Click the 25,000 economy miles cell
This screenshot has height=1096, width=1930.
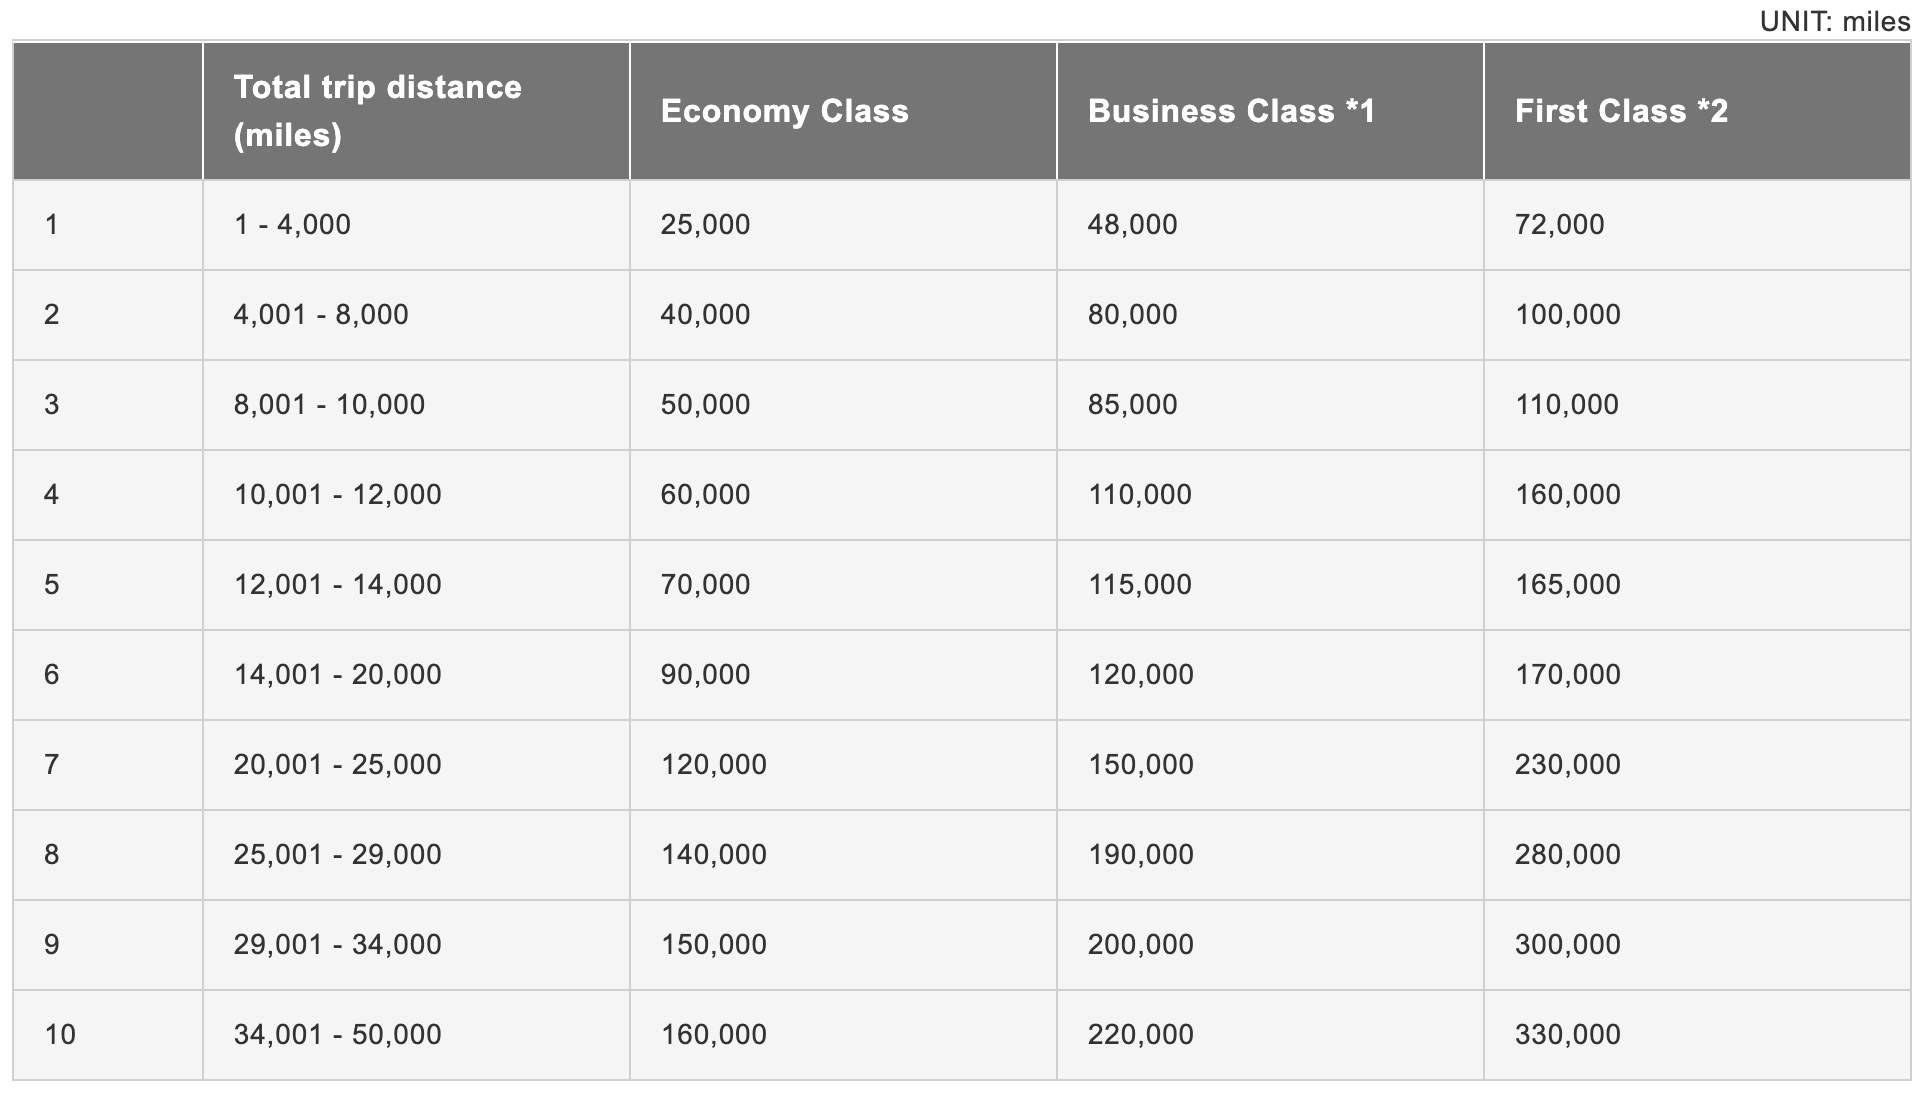(x=843, y=225)
